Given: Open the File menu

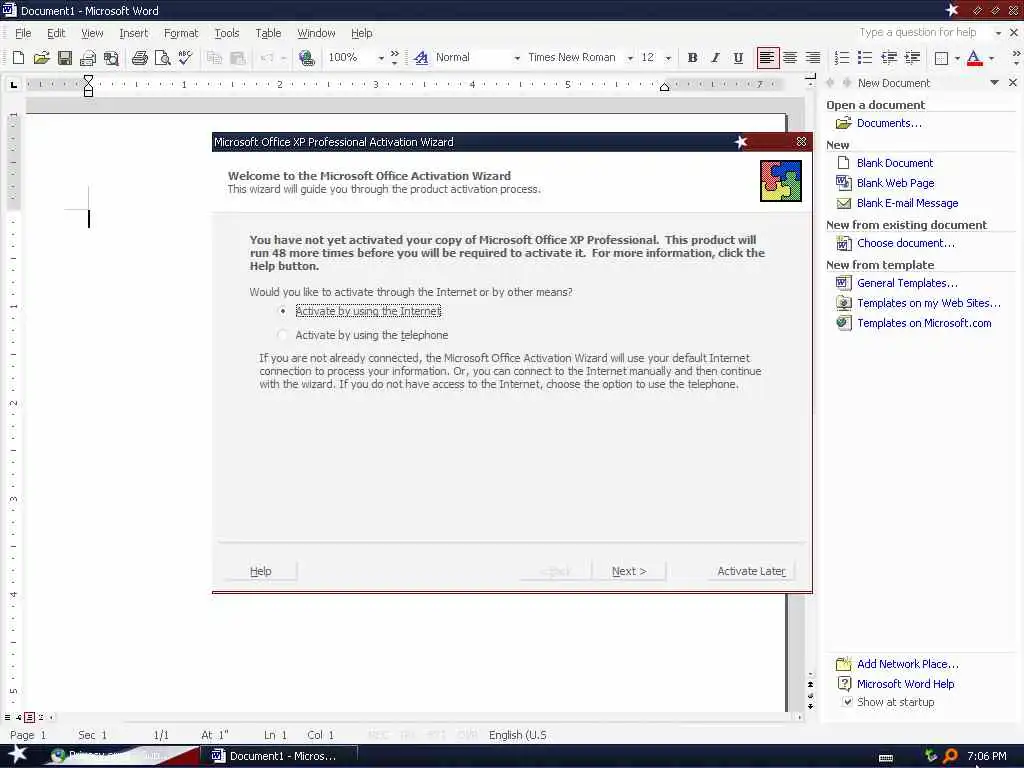Looking at the screenshot, I should click(23, 33).
